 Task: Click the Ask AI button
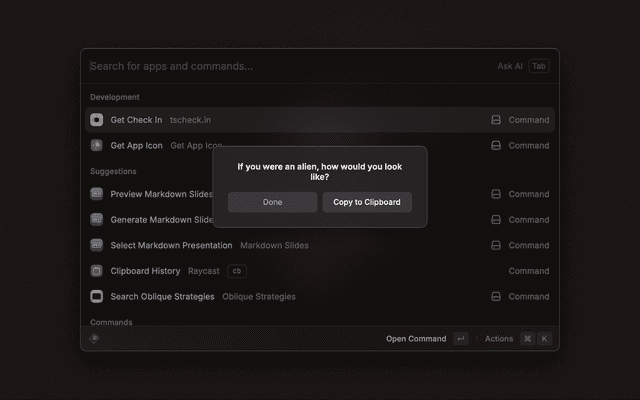(x=510, y=66)
